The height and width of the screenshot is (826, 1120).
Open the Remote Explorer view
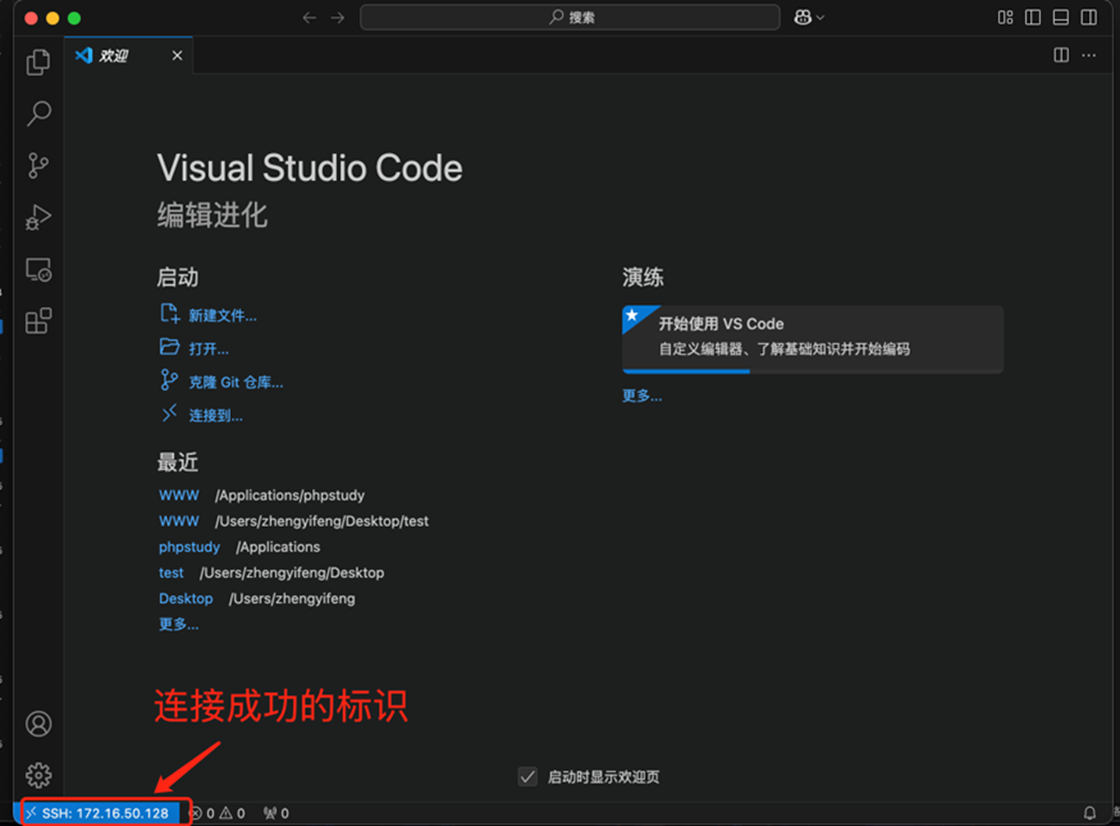pyautogui.click(x=39, y=270)
